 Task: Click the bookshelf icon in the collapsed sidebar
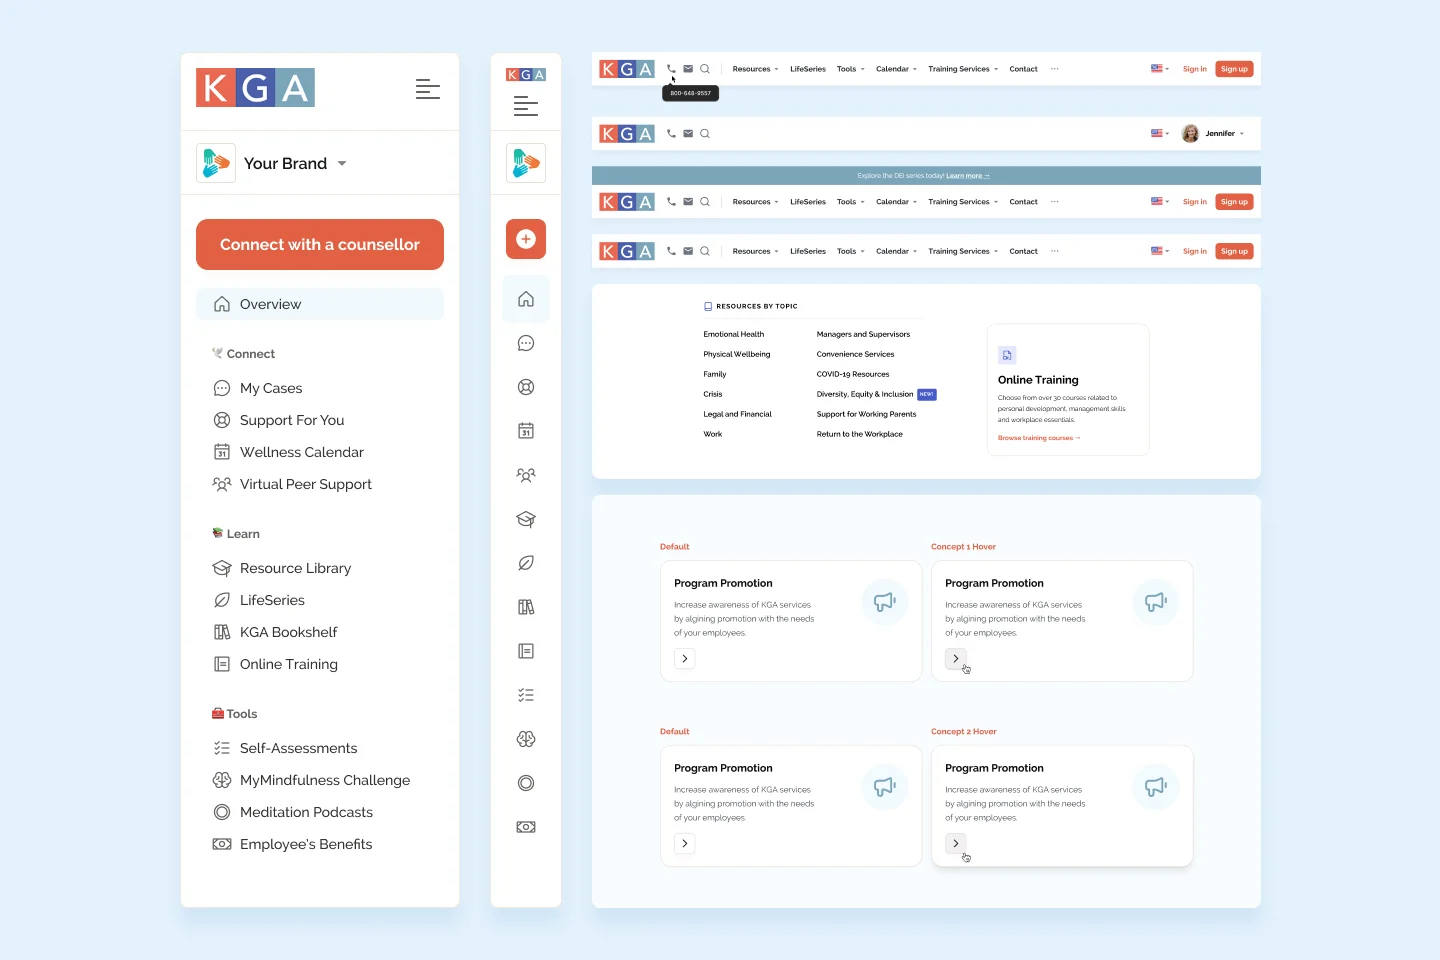(526, 607)
